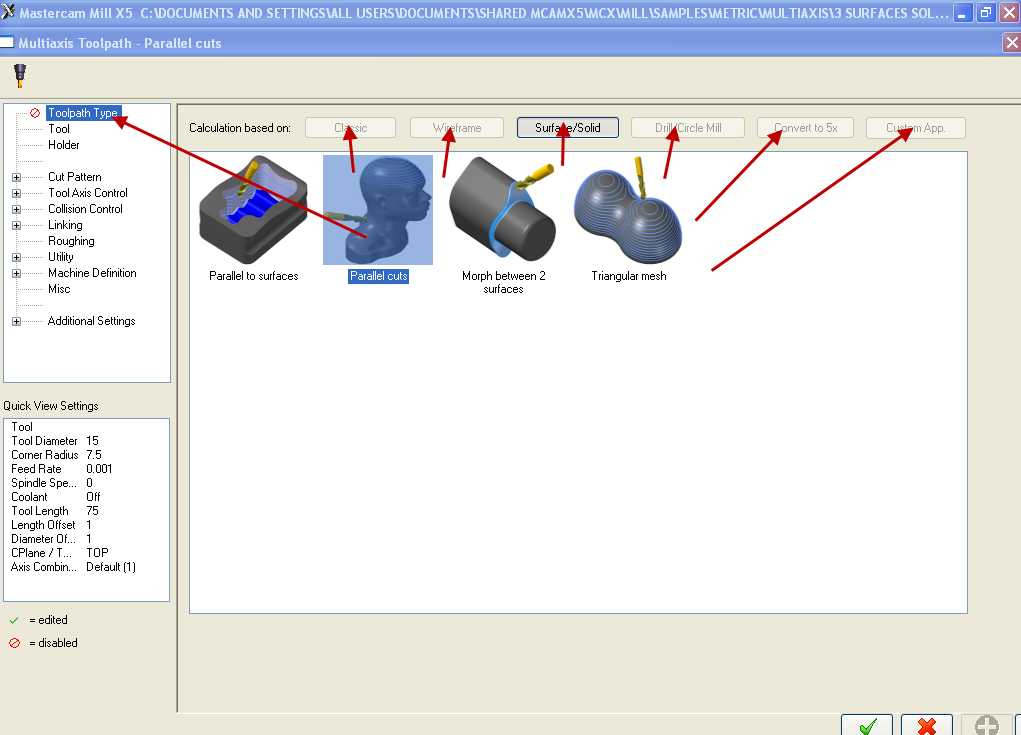Expand the Cut Pattern tree node
Screen dimensions: 1021x735
(x=16, y=177)
